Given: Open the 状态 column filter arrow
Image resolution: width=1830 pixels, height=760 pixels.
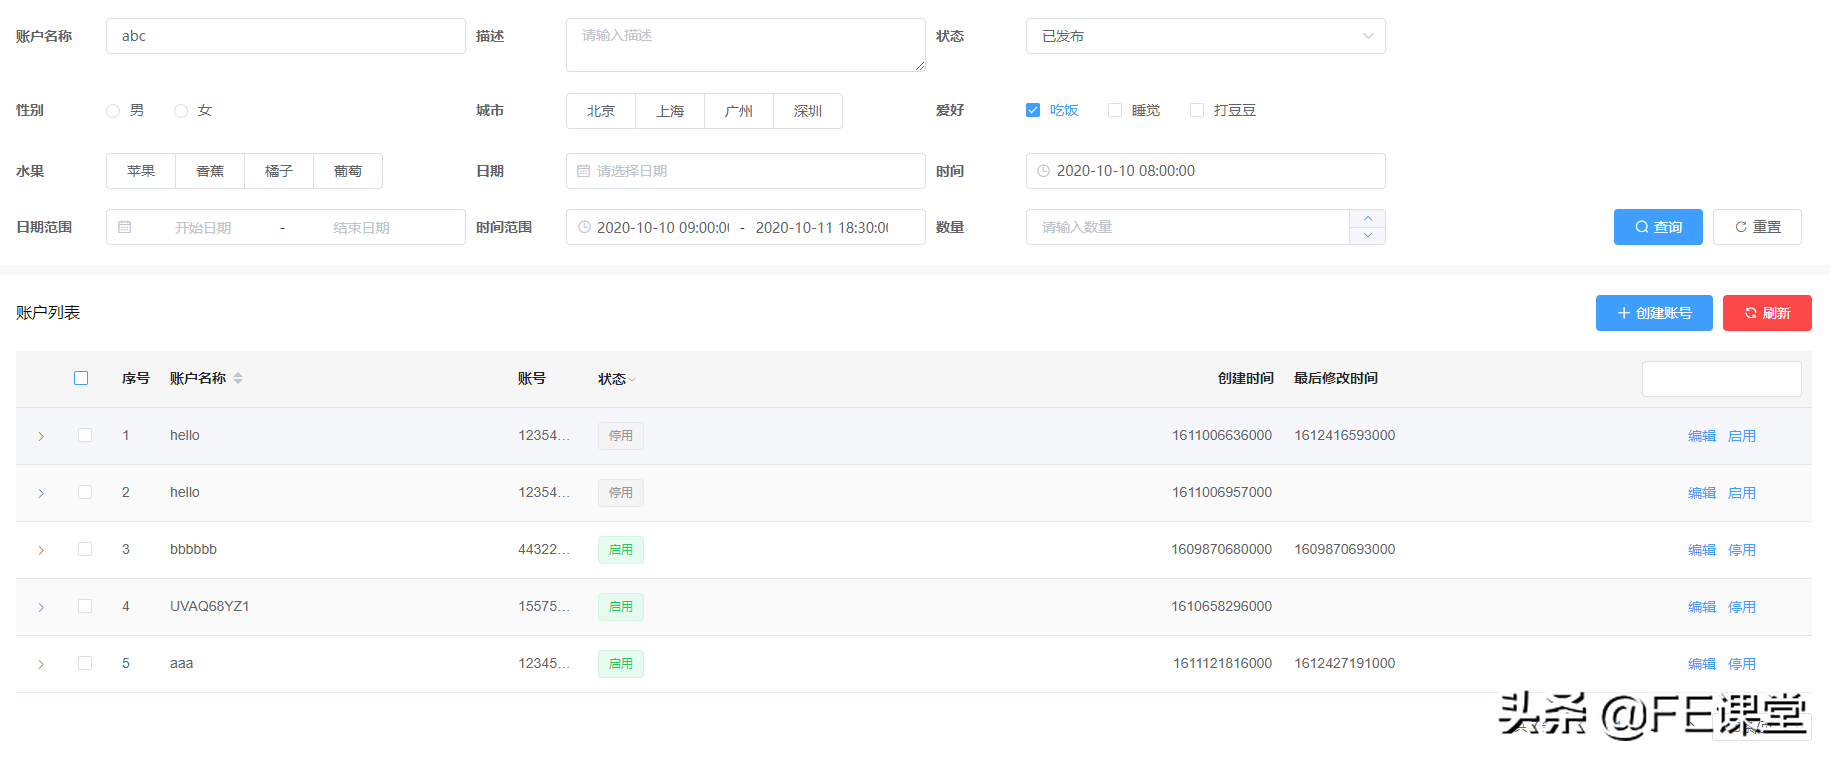Looking at the screenshot, I should pos(632,380).
